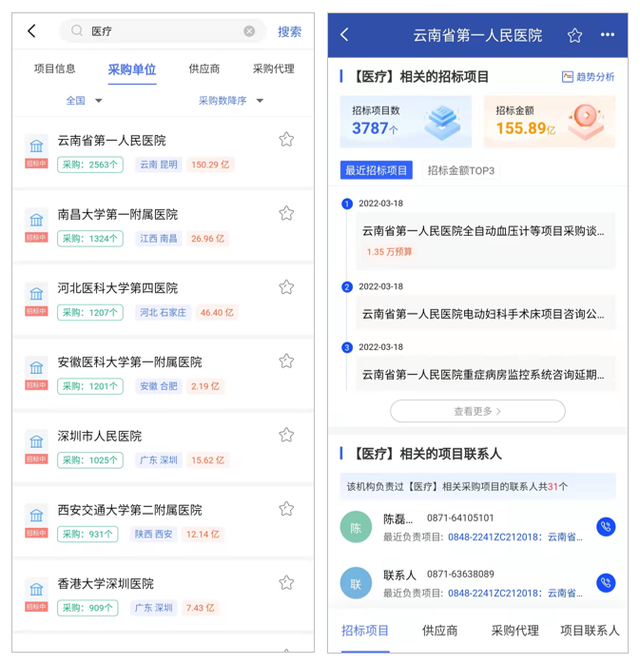Click the 云南 昆明 location tag

[x=159, y=165]
